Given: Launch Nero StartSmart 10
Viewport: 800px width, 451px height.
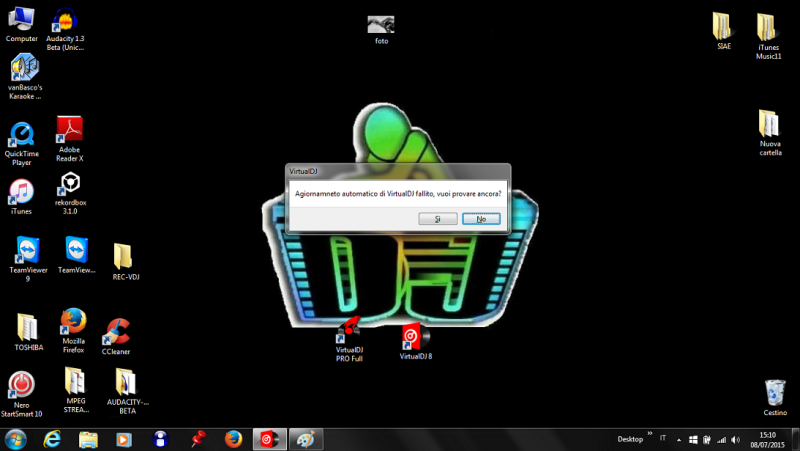Looking at the screenshot, I should (21, 394).
